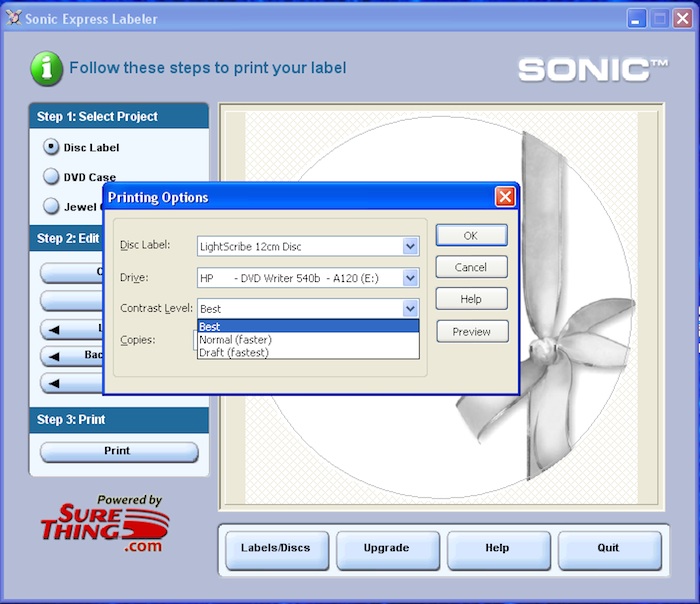
Task: Click the Step 1: Select Project header
Action: coord(119,117)
